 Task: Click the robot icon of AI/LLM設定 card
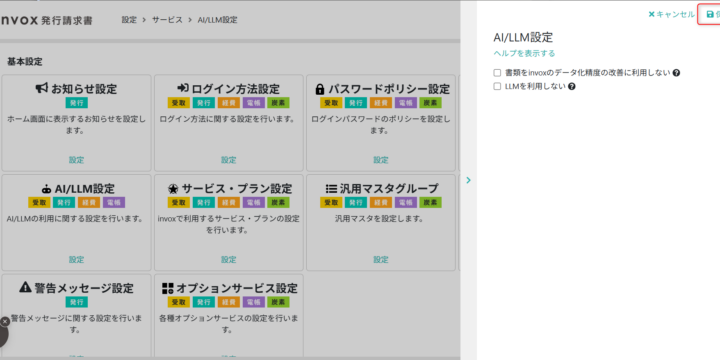pyautogui.click(x=46, y=189)
